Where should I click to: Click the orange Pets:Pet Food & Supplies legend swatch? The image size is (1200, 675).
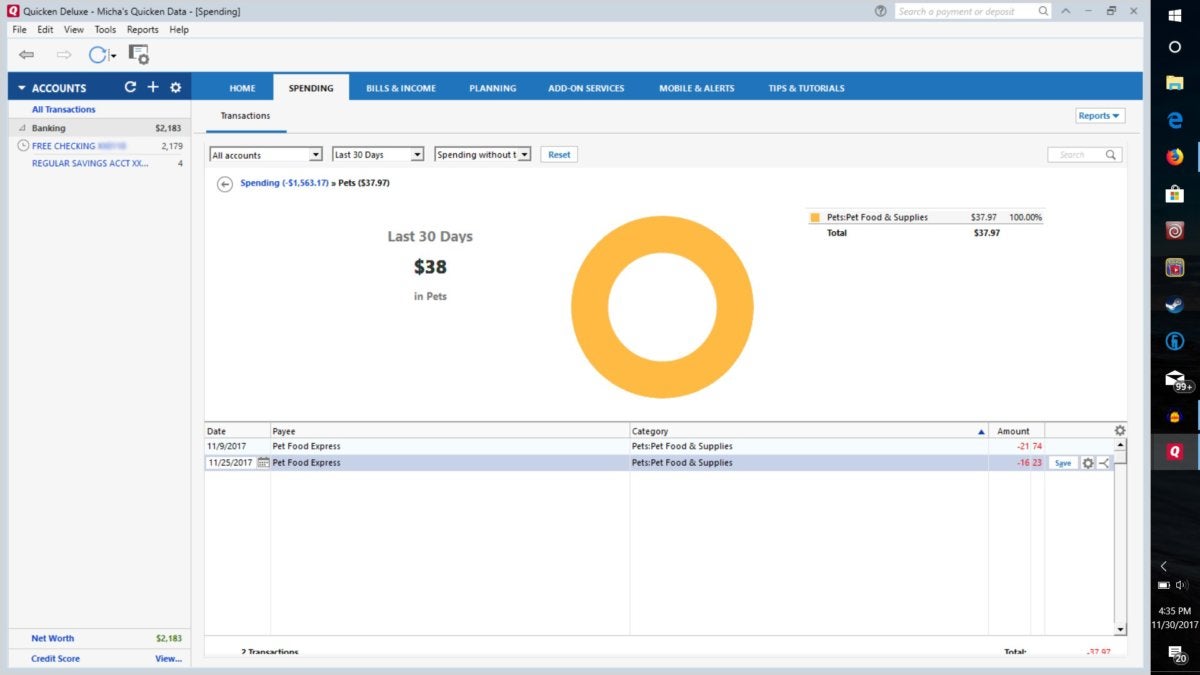(815, 217)
